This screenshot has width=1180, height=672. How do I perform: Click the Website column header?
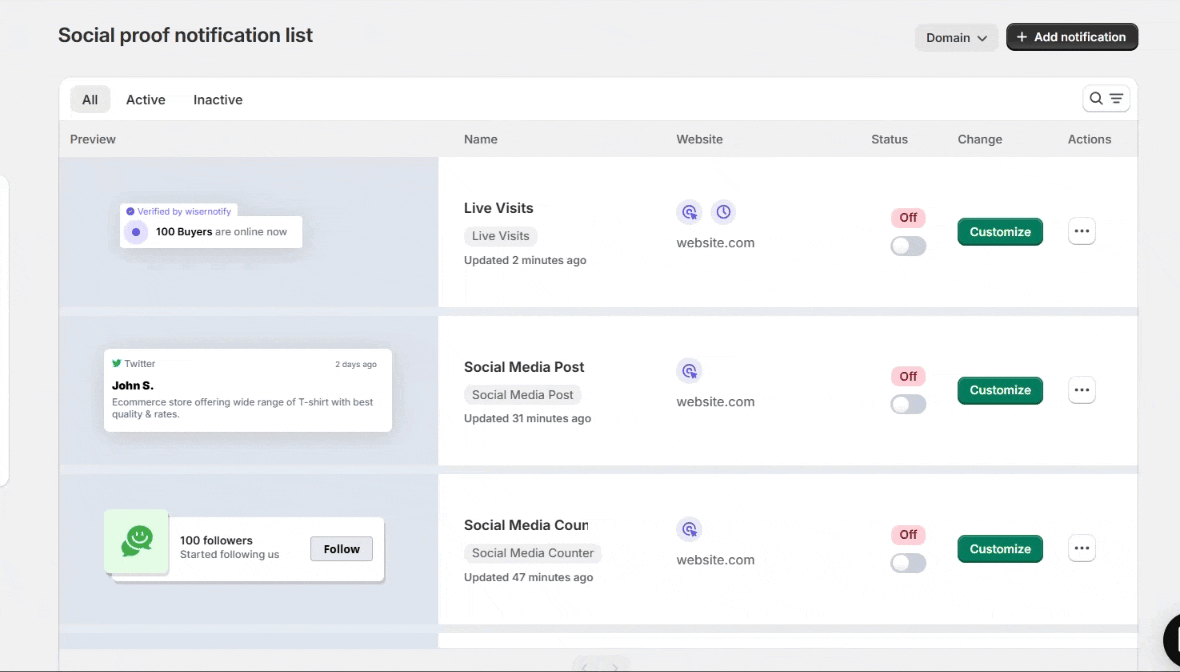[x=699, y=139]
